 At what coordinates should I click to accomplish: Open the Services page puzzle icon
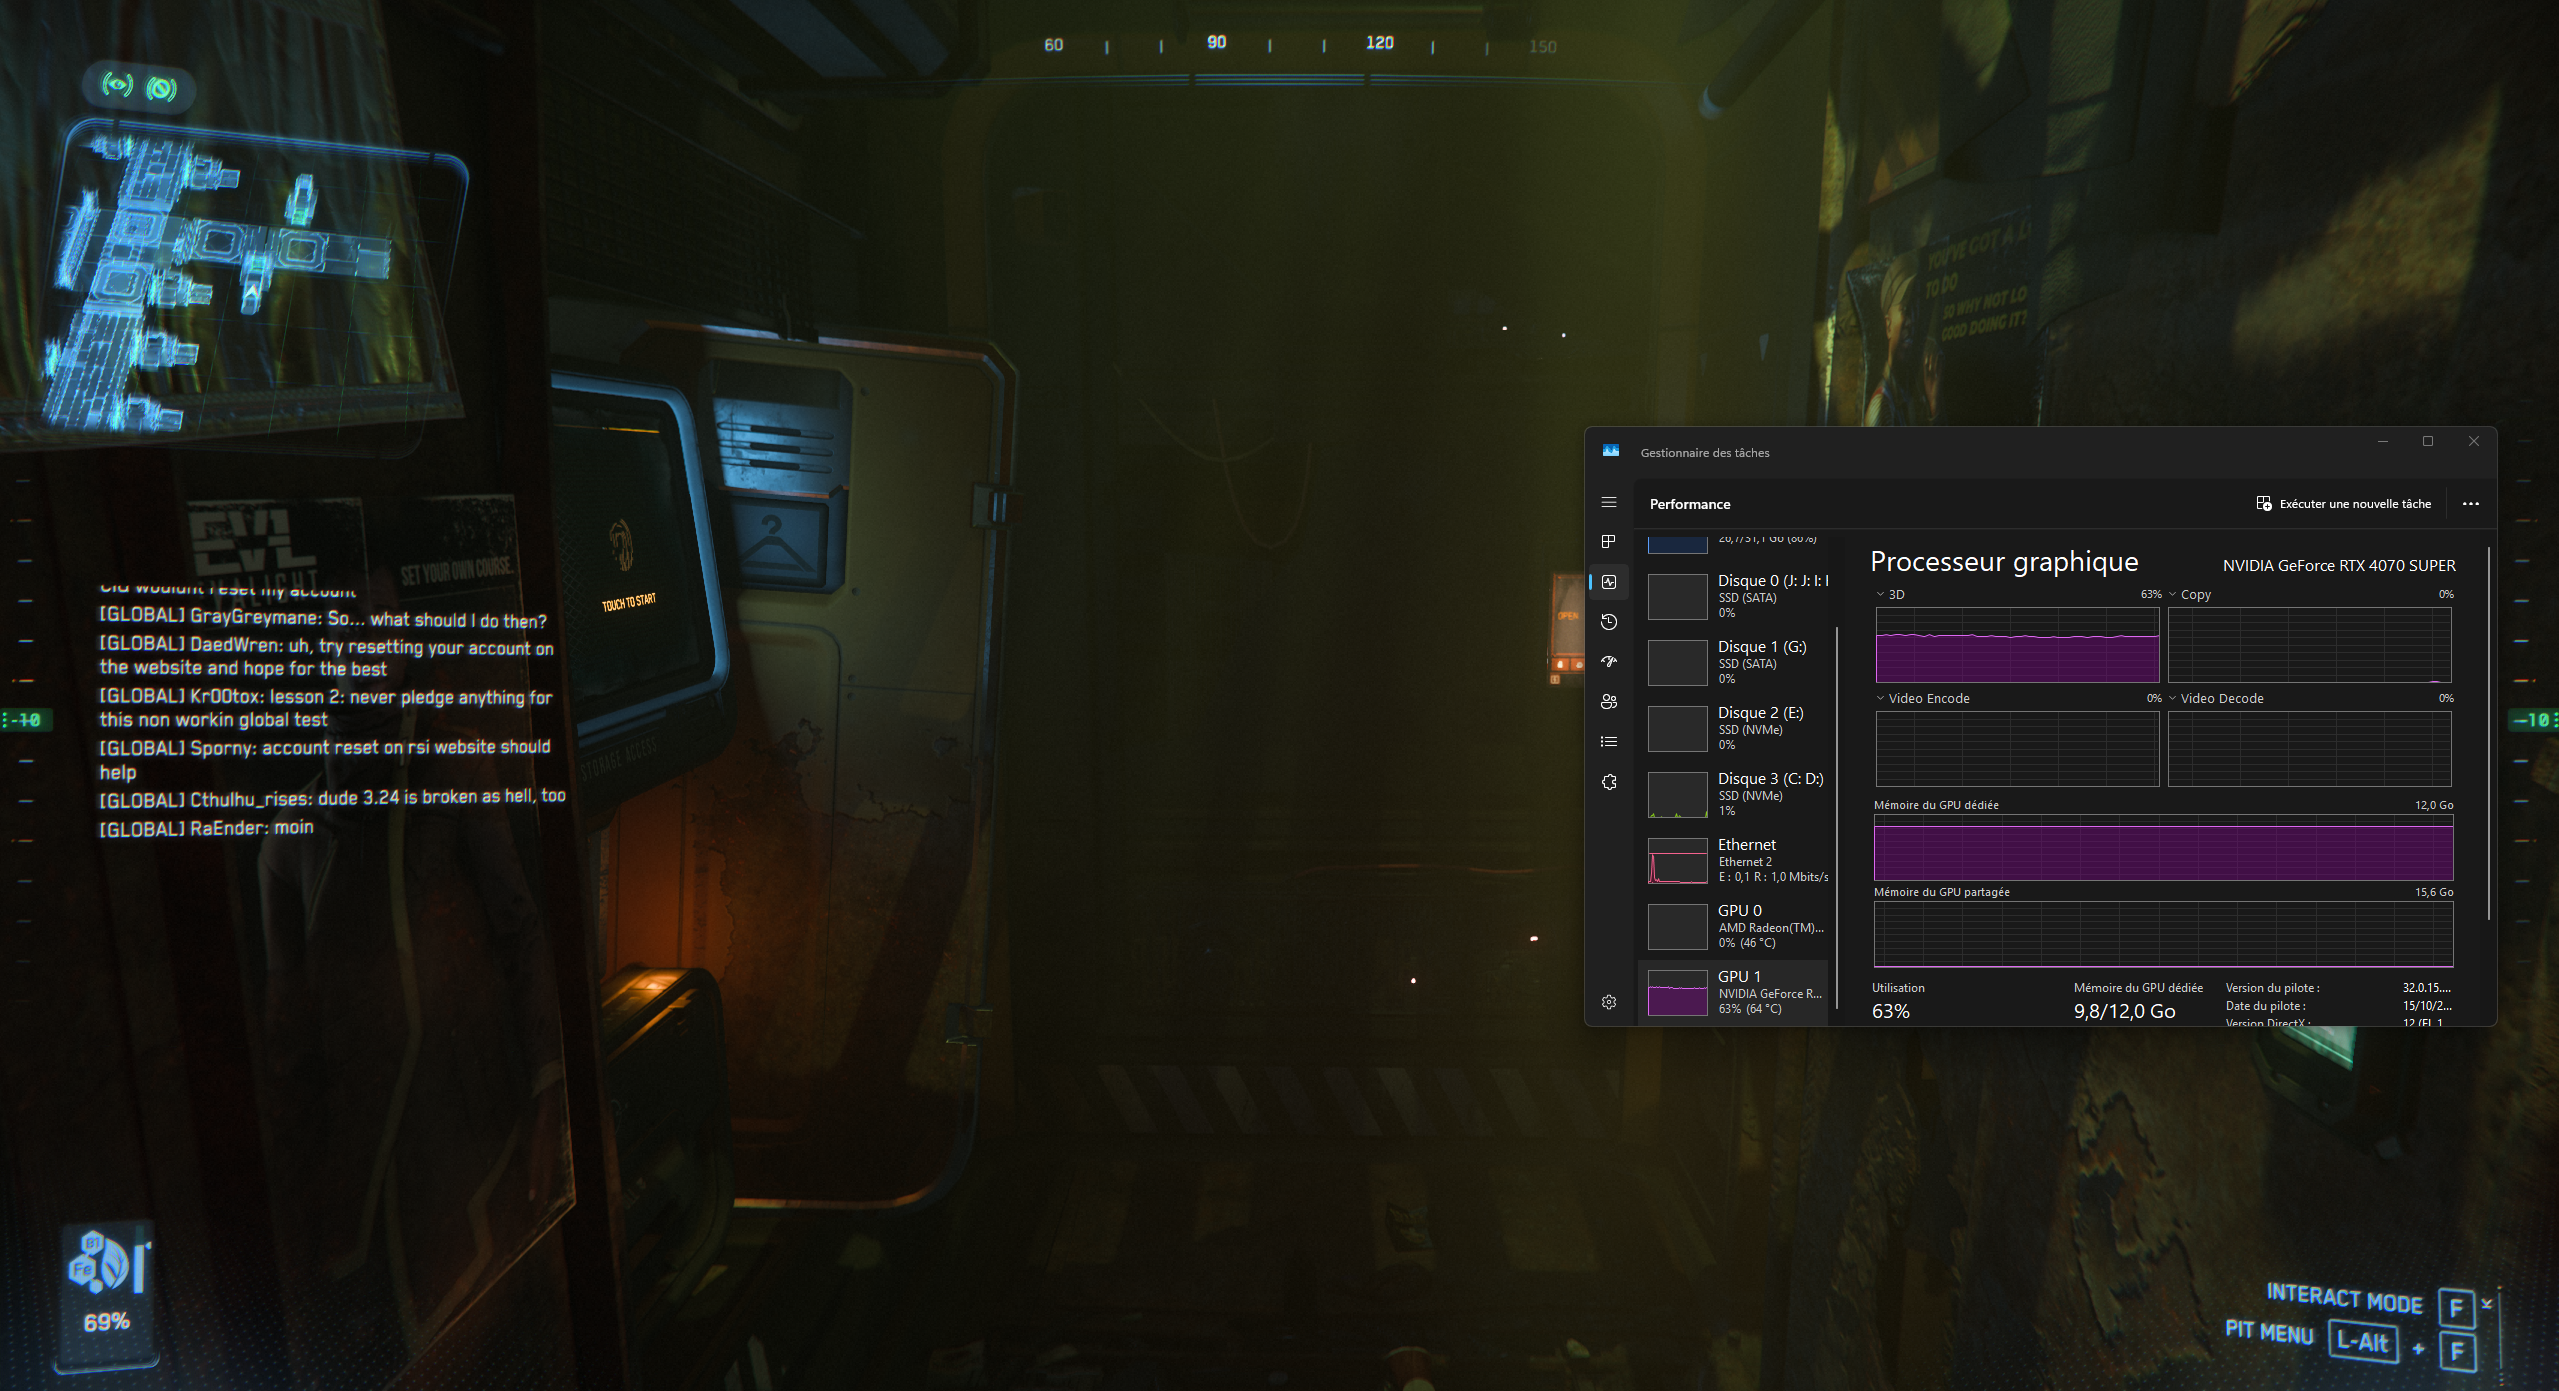click(x=1609, y=782)
